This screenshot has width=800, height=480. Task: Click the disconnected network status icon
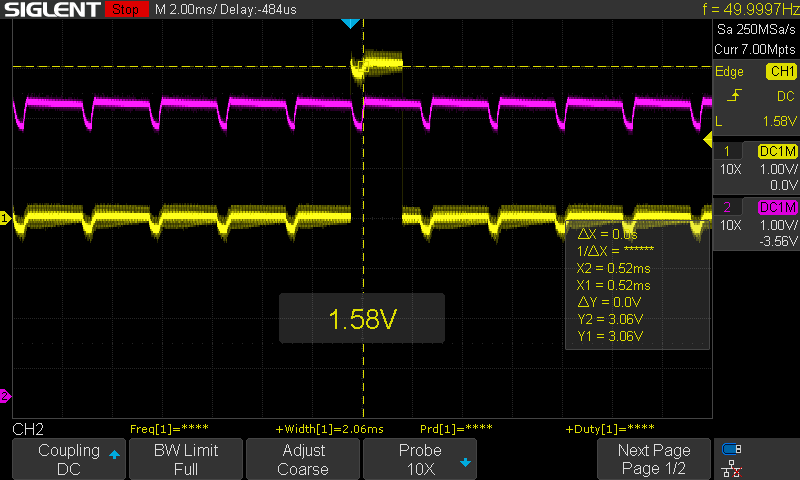click(x=731, y=469)
